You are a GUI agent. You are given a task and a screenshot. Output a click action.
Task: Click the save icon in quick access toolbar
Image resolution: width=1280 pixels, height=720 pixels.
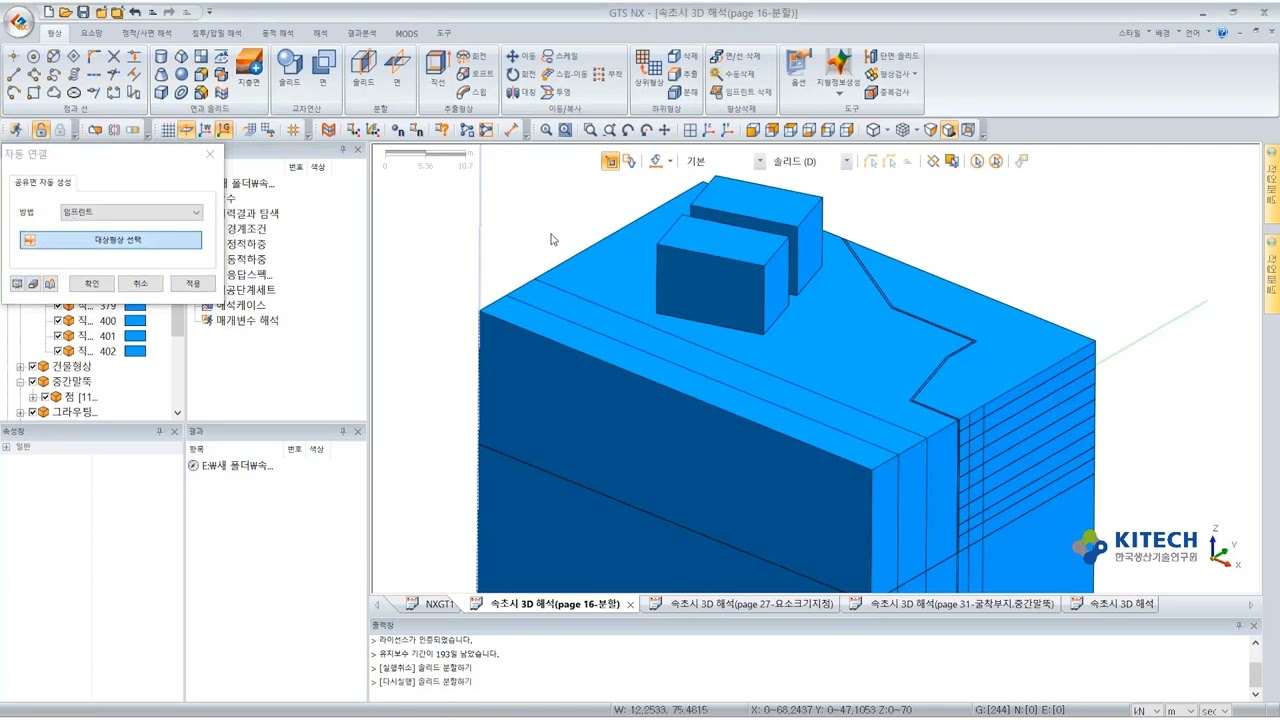(x=83, y=12)
